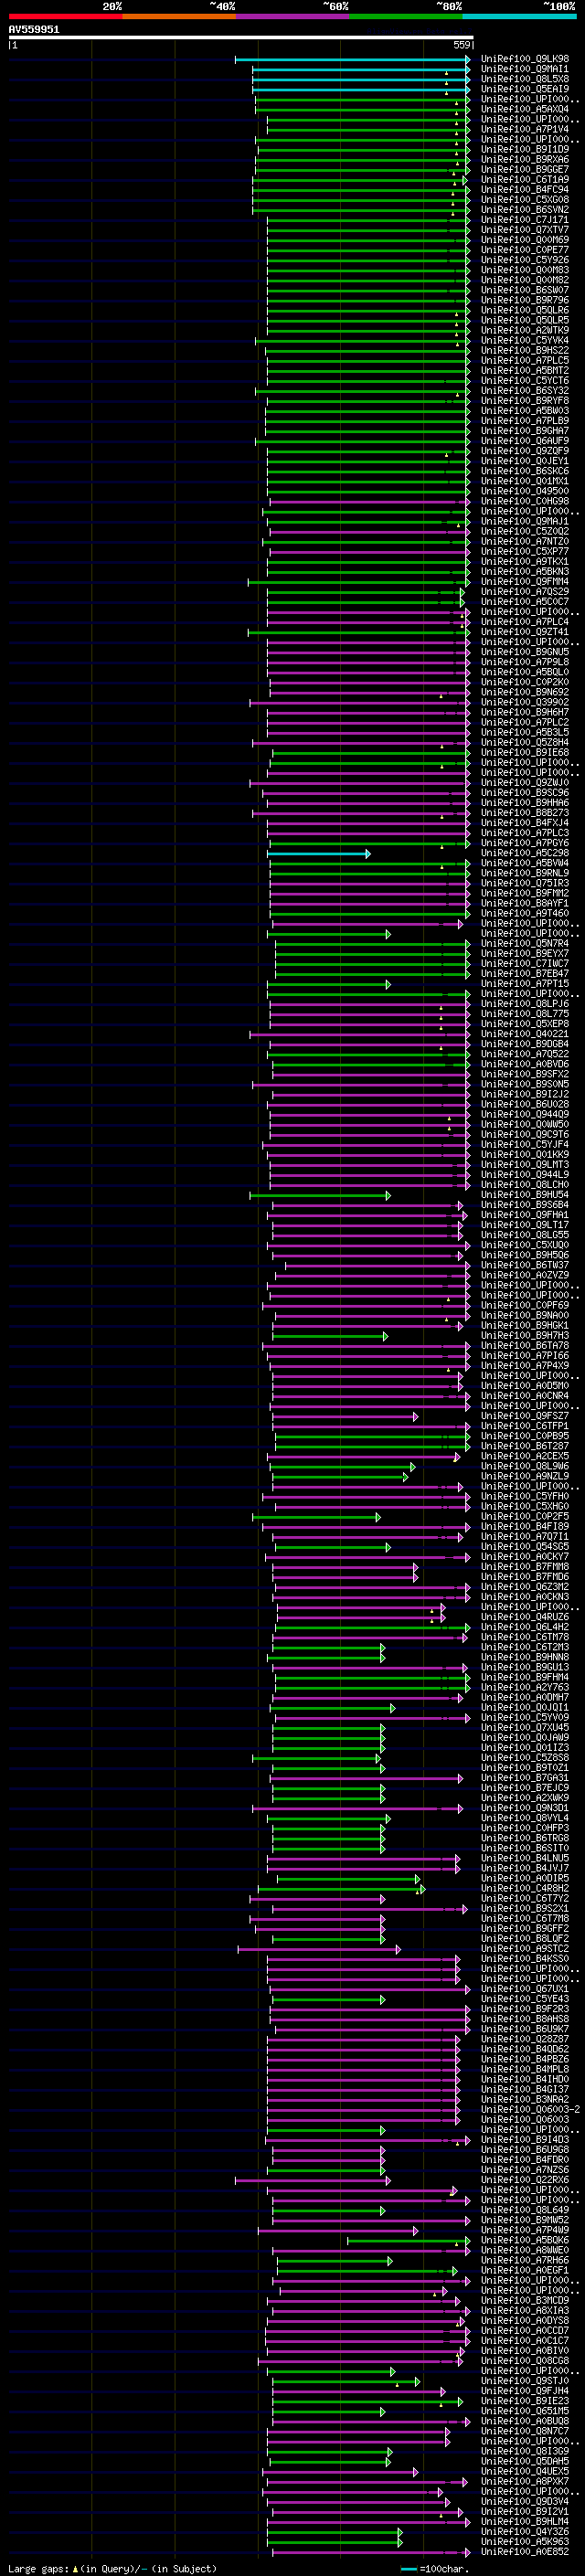Open hit UniRef100_Q9MAI1
The image size is (585, 2576).
(524, 69)
